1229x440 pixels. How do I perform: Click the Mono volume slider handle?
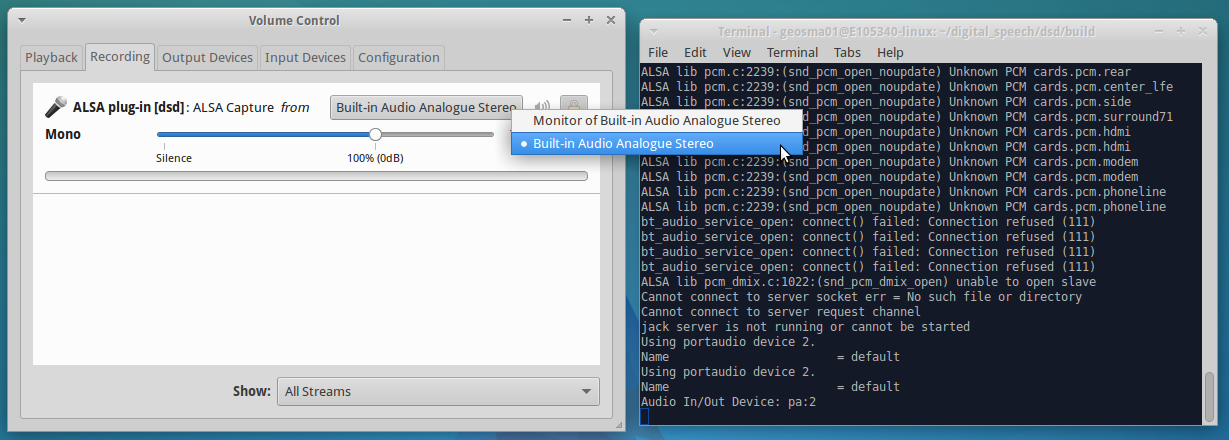pyautogui.click(x=375, y=134)
